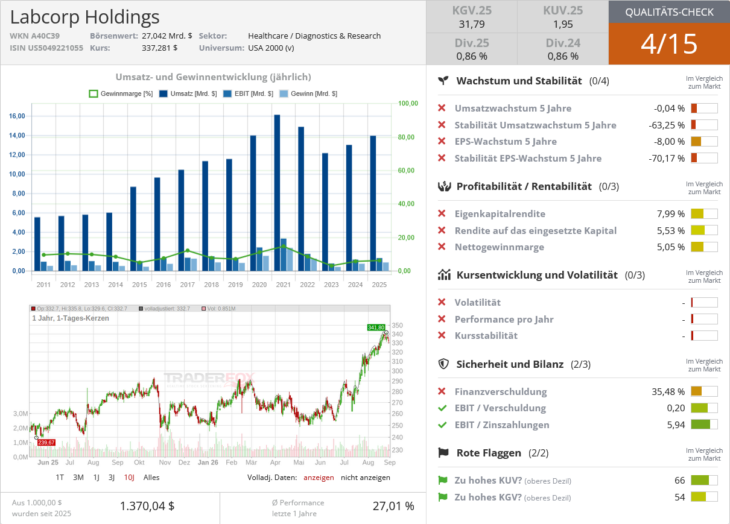The image size is (730, 524).
Task: Click red X beside Rendite auf das eingesetzte Kapital
Action: (442, 230)
